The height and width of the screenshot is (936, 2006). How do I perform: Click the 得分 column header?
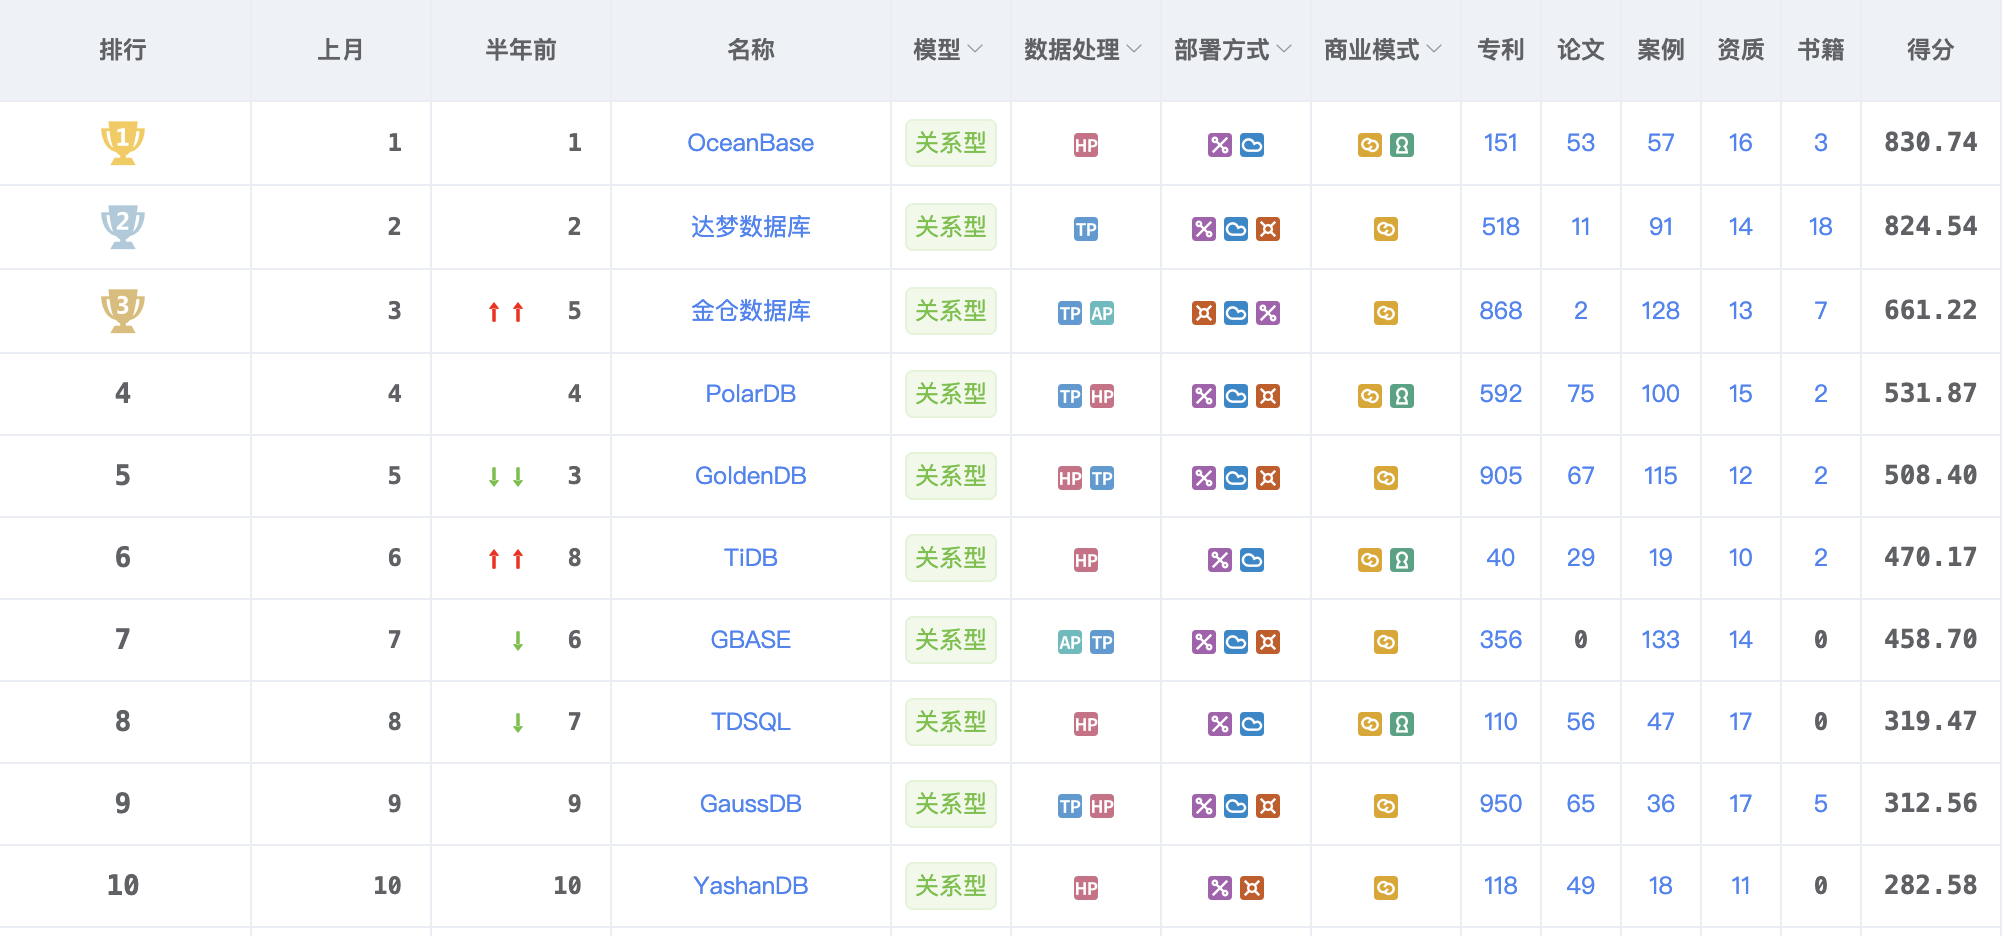click(x=1931, y=50)
